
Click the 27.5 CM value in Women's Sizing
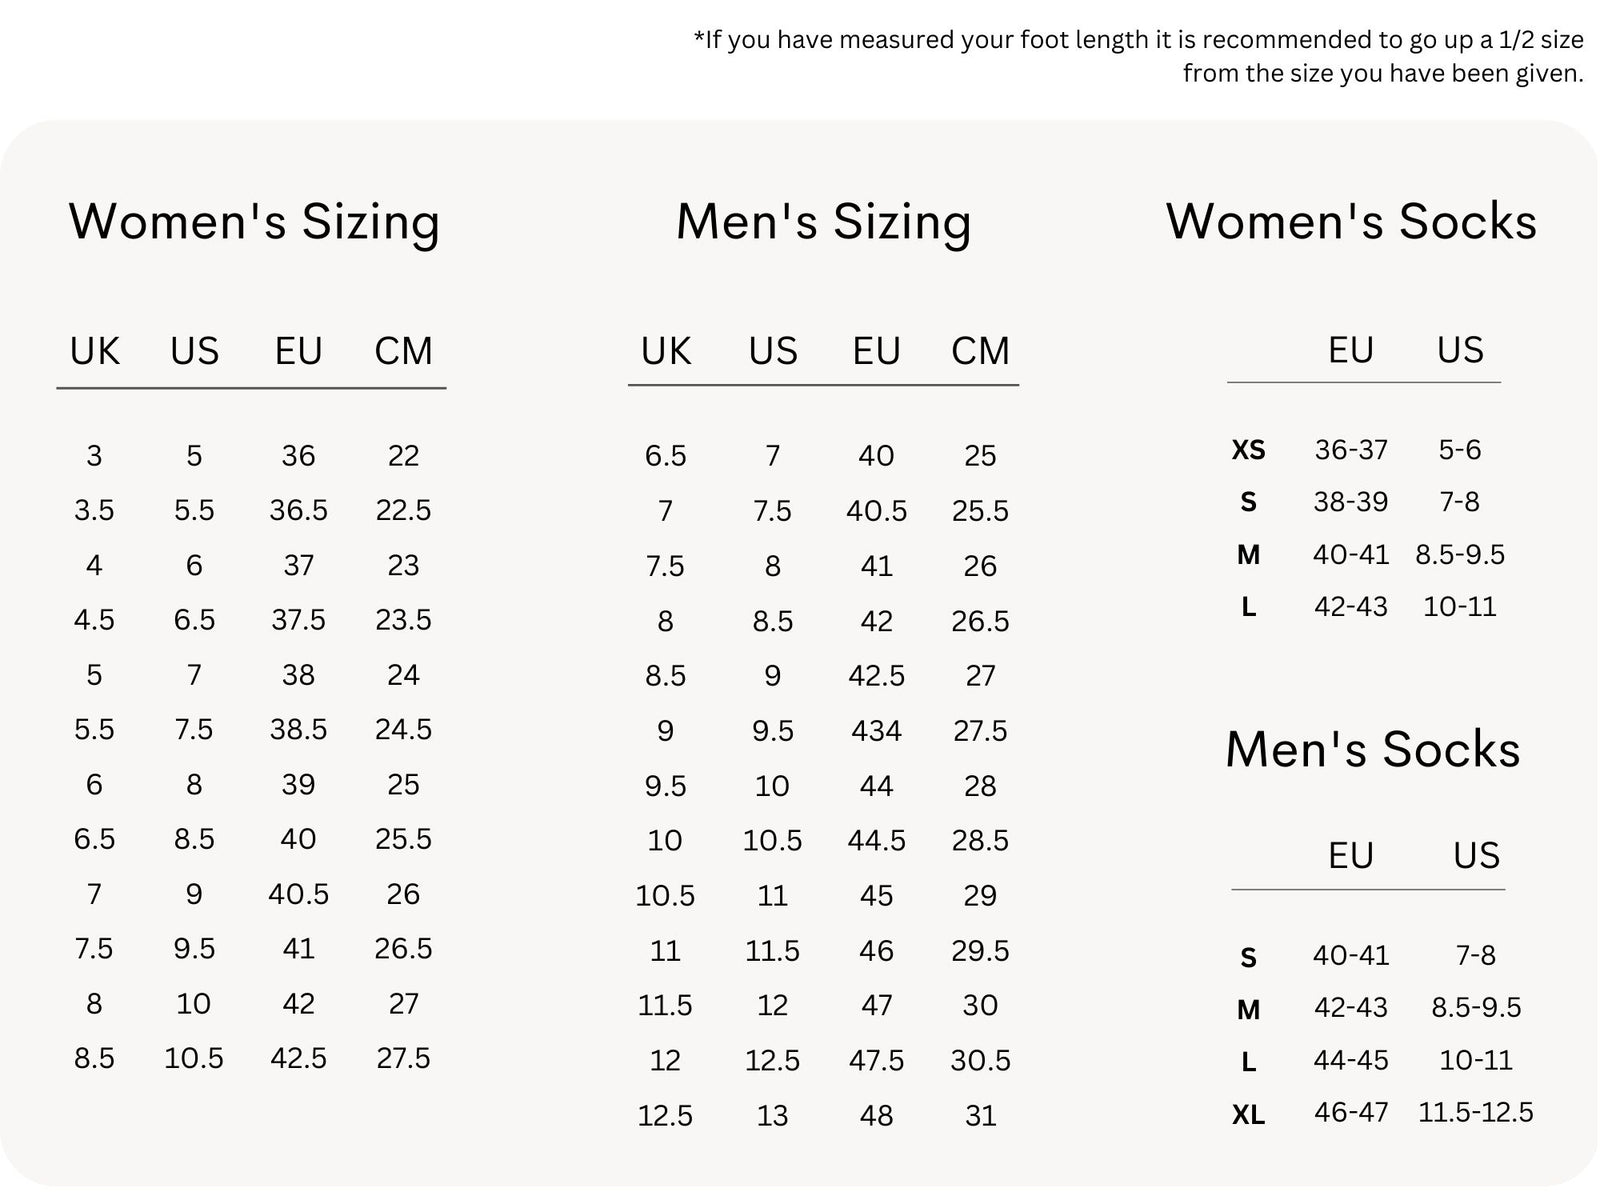pos(403,1058)
